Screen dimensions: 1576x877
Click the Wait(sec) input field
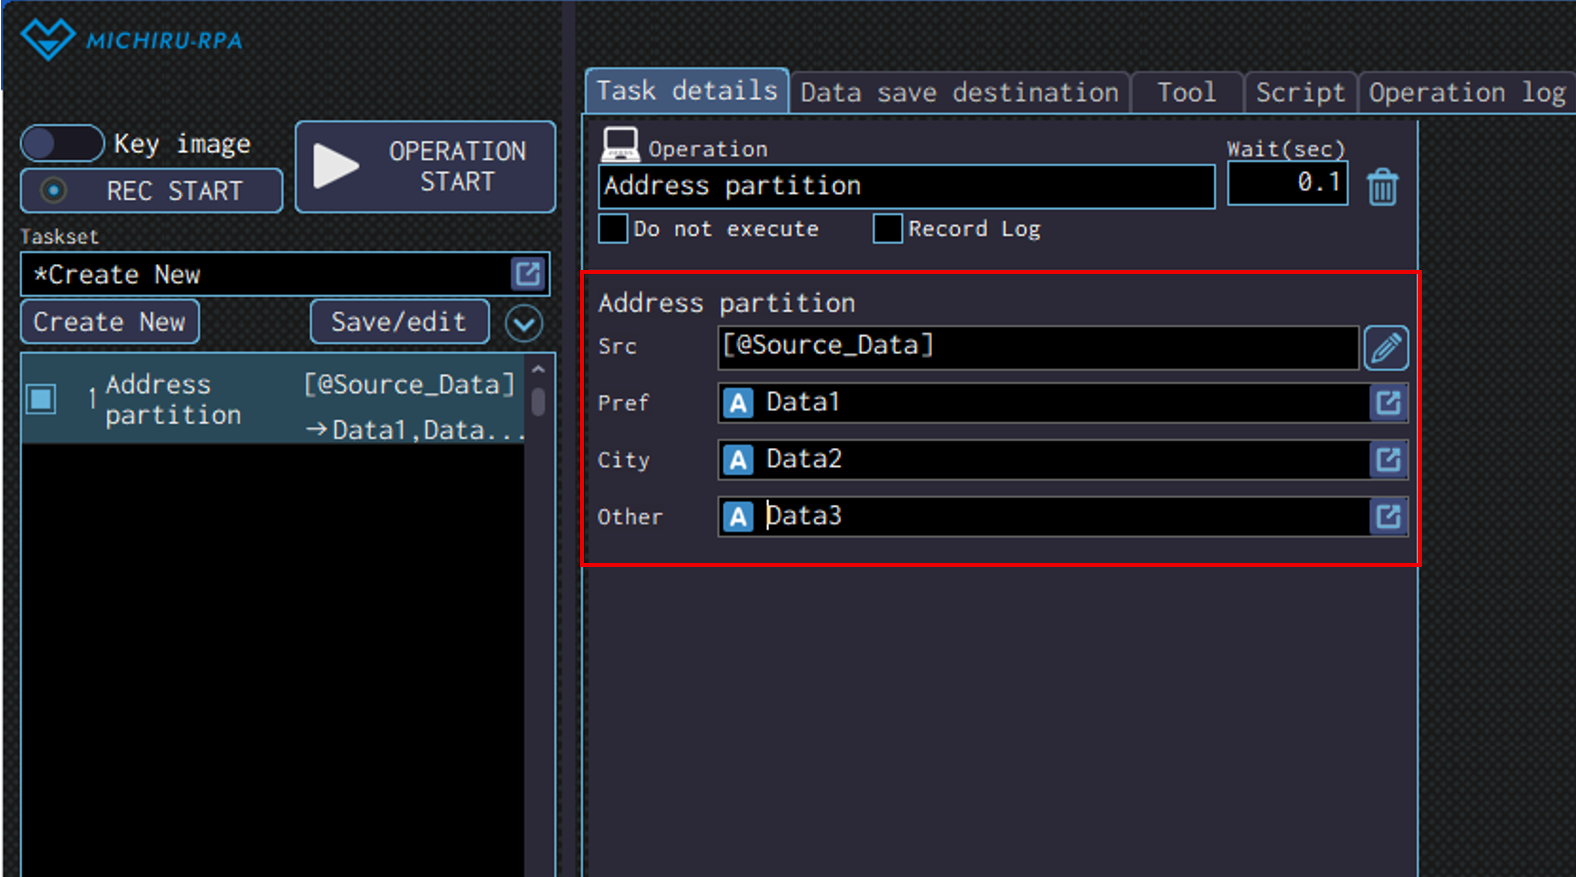pos(1287,183)
